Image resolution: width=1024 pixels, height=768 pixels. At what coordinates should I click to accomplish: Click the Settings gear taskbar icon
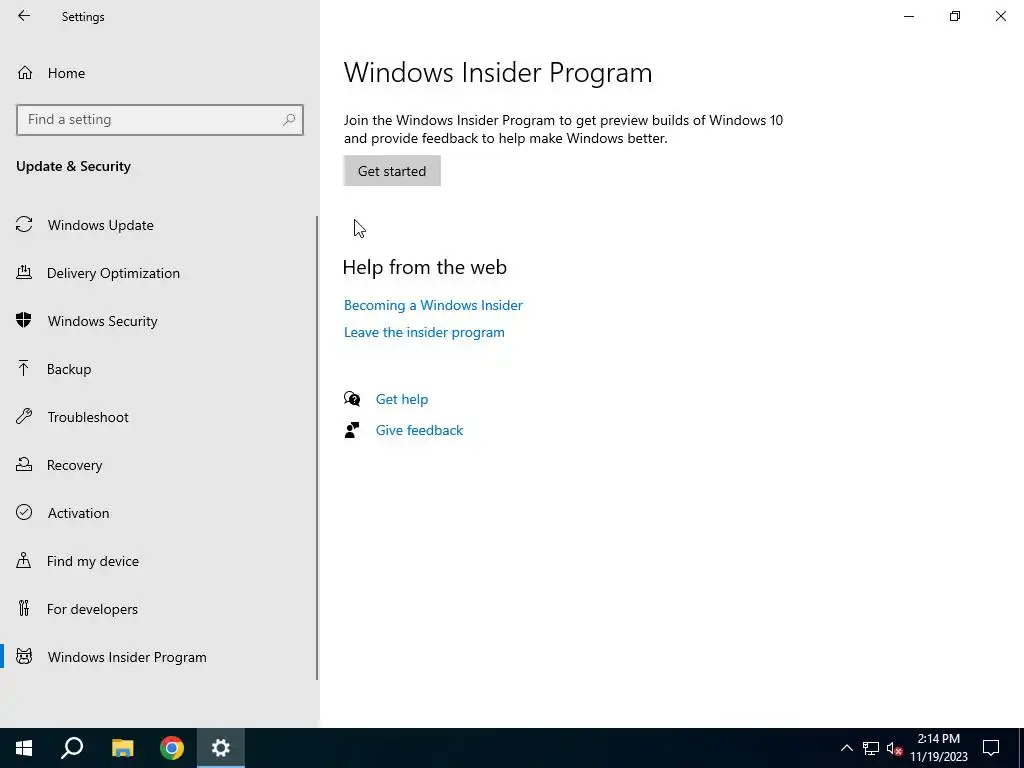[221, 748]
